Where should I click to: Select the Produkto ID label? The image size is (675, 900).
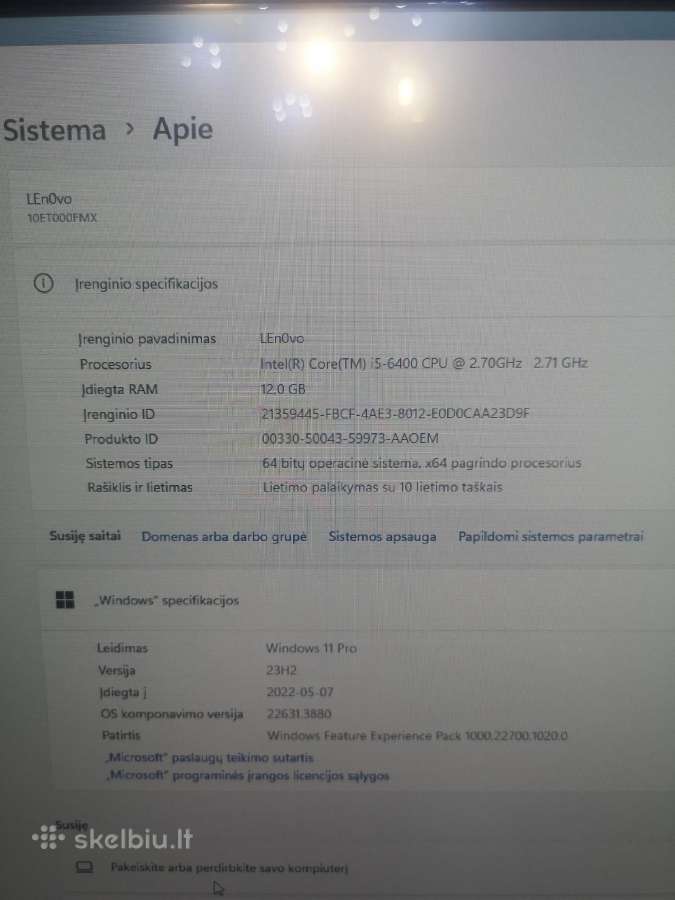121,439
